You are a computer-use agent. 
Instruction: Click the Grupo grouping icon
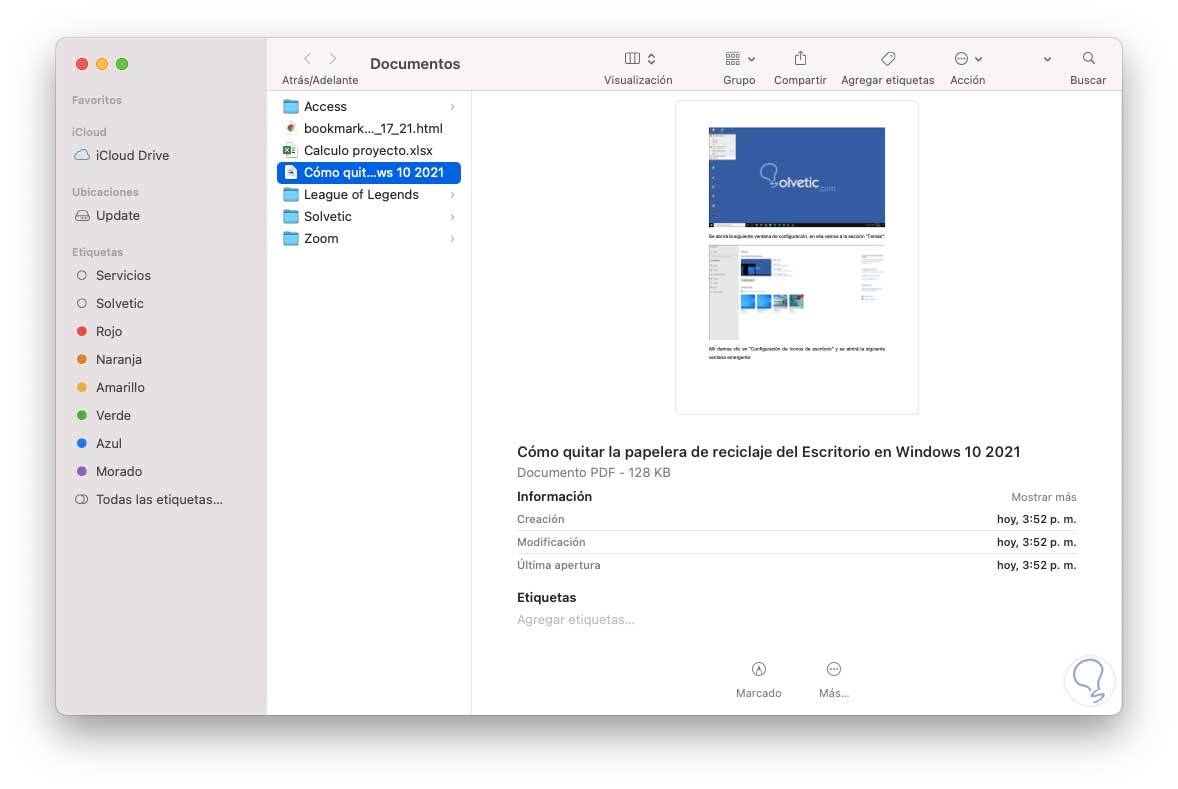coord(732,58)
